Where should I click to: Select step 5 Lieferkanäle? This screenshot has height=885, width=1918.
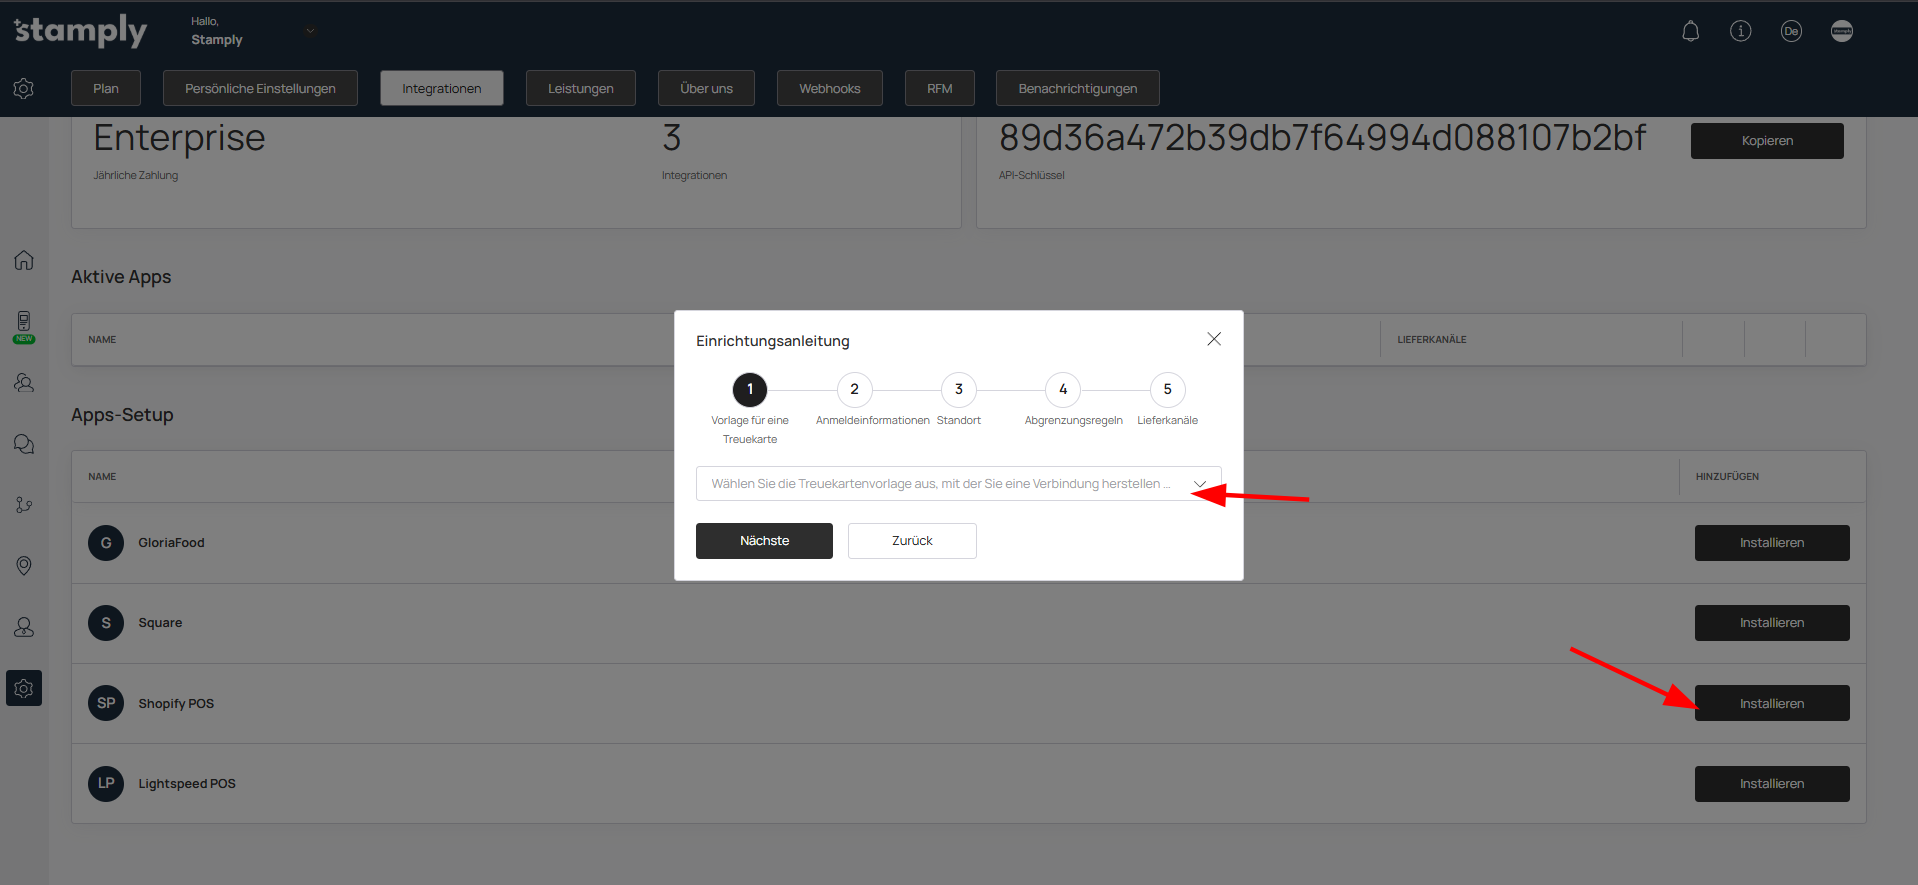pos(1167,390)
